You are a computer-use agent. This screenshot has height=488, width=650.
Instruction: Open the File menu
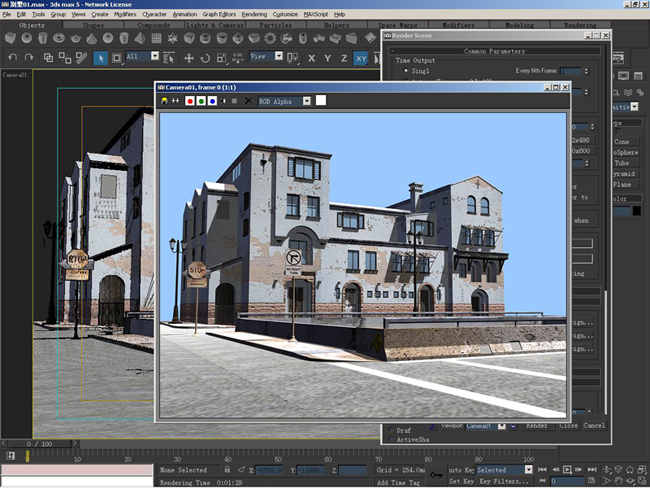pyautogui.click(x=7, y=14)
